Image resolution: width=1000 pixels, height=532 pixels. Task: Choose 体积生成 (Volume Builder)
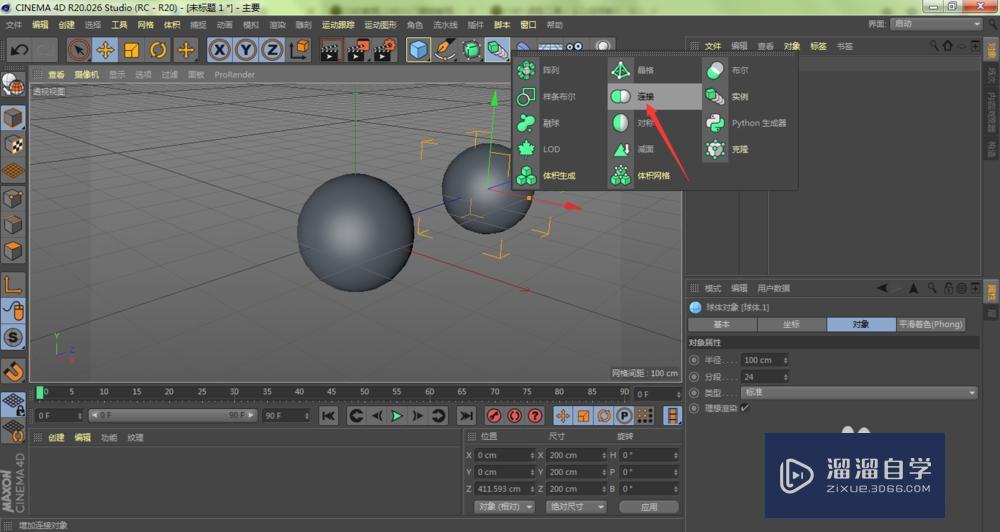(559, 175)
